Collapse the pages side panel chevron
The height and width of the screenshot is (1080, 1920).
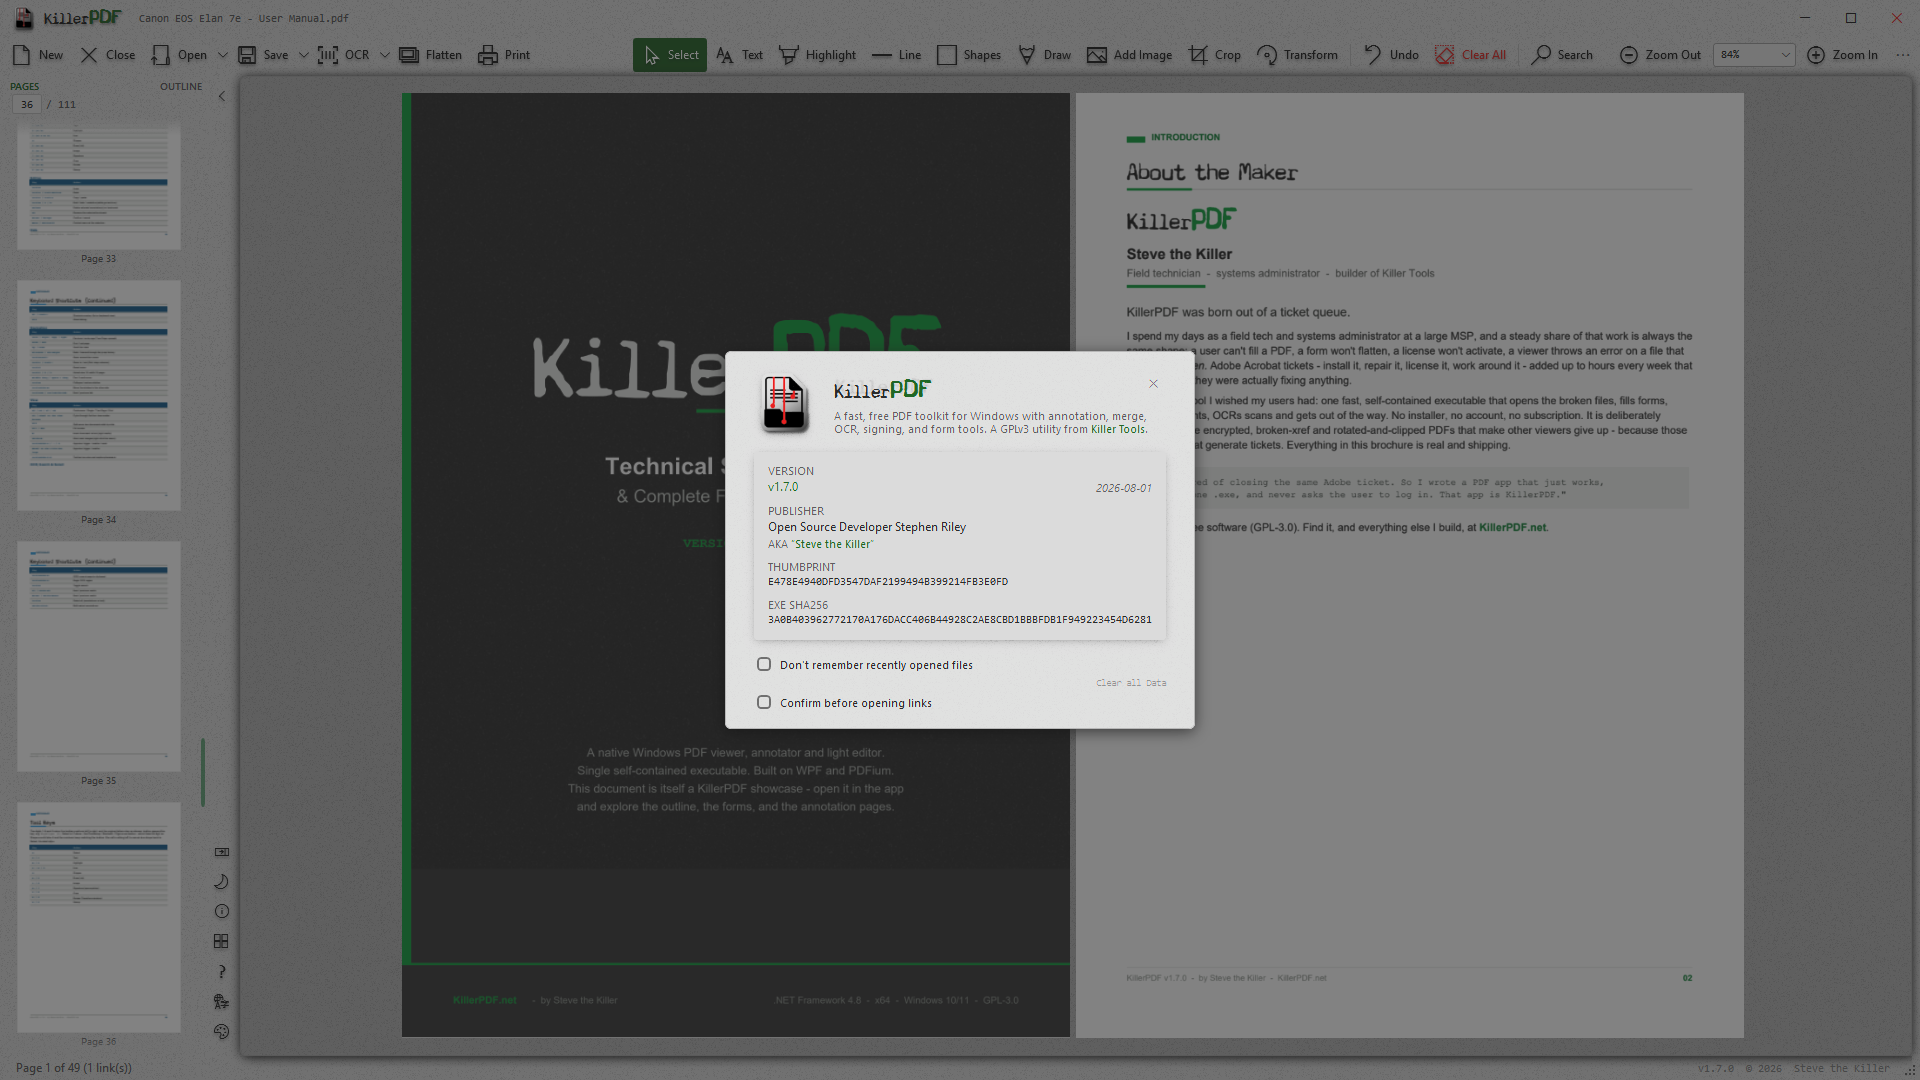(222, 96)
